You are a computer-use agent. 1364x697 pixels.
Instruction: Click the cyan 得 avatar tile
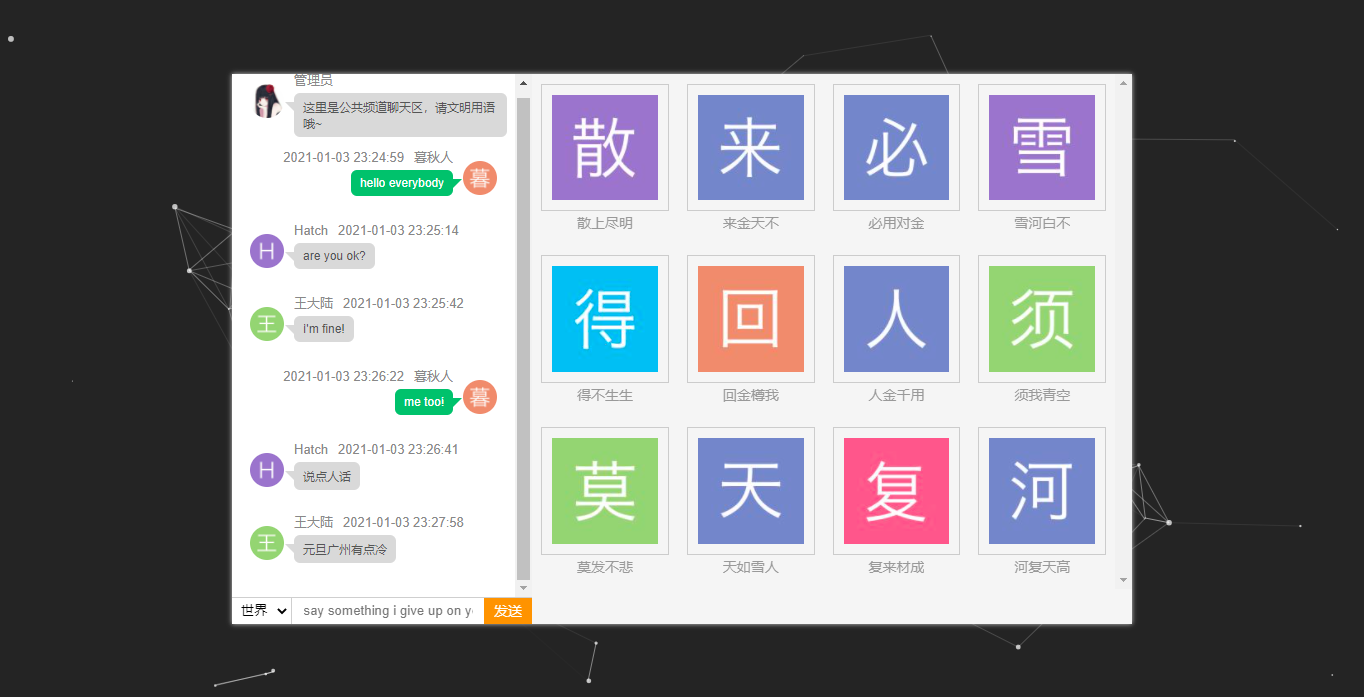click(x=604, y=319)
